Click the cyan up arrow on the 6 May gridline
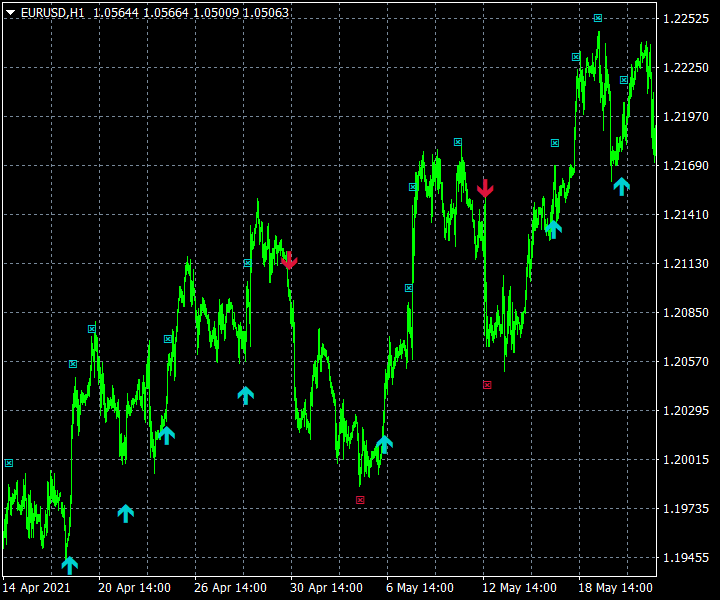 click(x=385, y=445)
